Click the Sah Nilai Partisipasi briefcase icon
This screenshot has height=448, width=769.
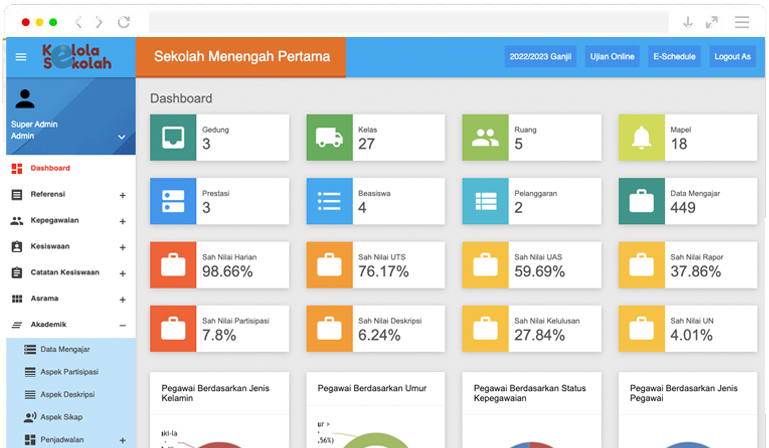pyautogui.click(x=173, y=328)
